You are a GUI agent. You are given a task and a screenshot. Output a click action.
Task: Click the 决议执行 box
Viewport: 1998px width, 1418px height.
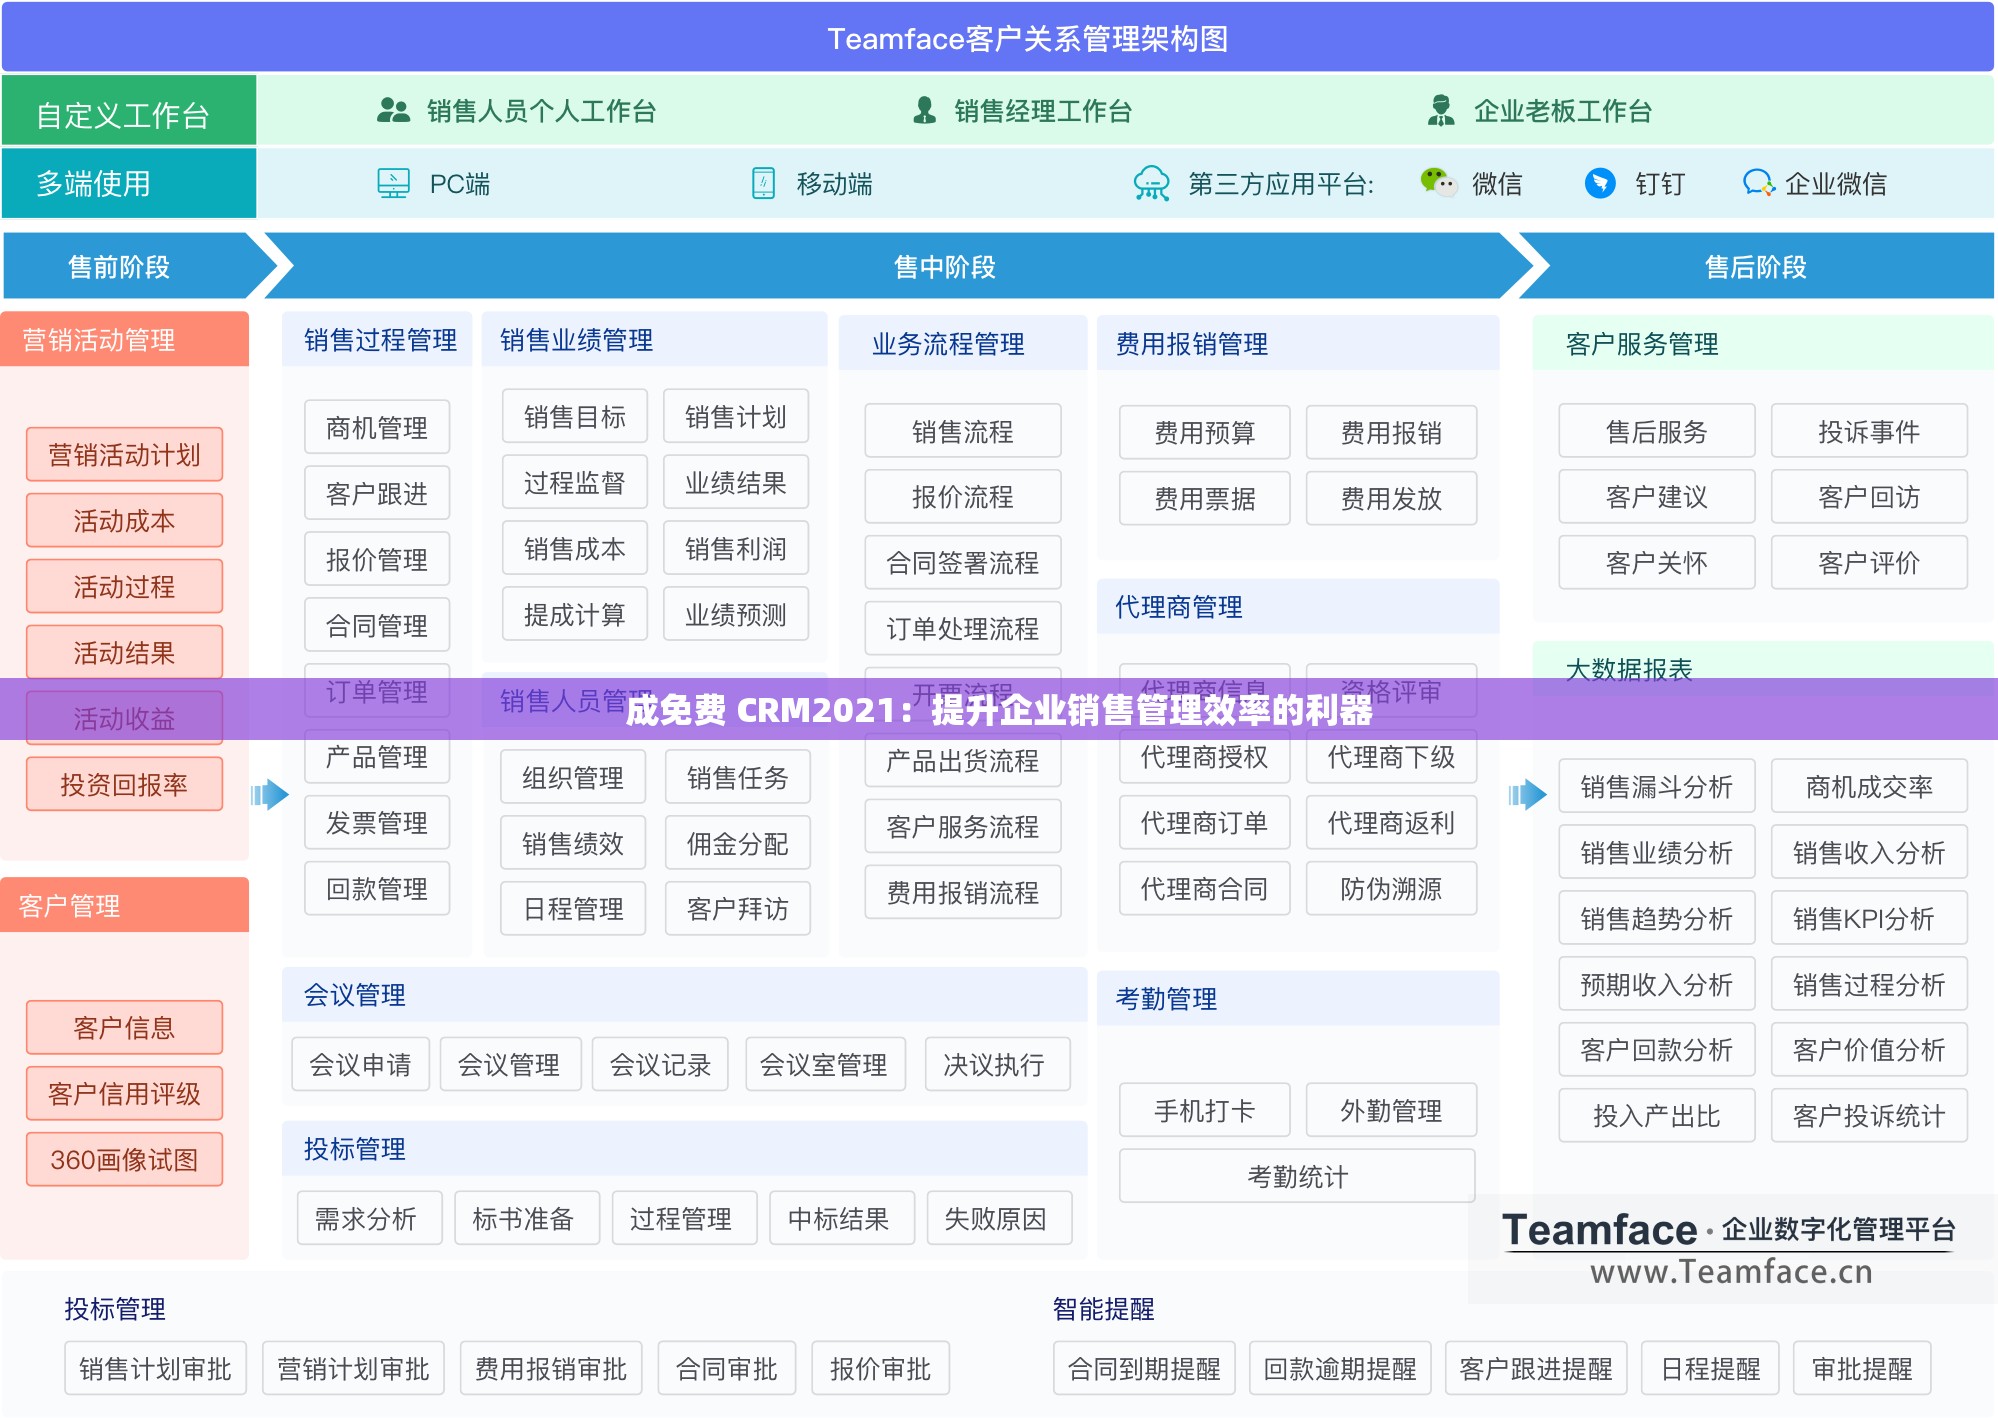(x=997, y=1064)
